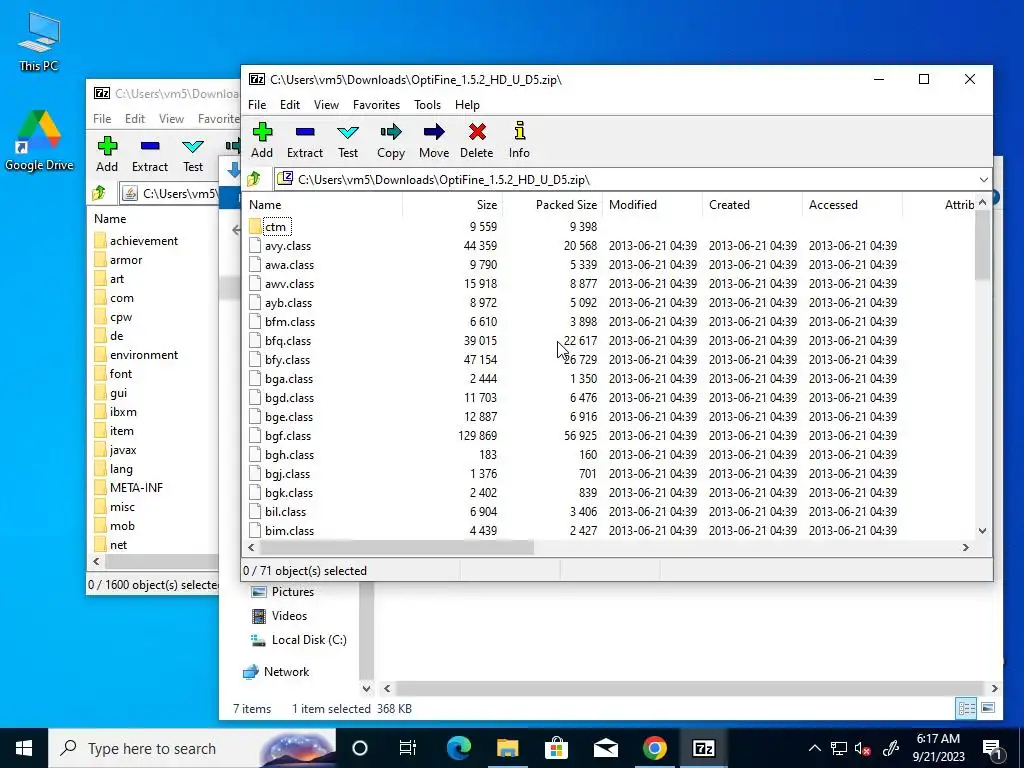
Task: Select Local Disk (C:) in Explorer
Action: [x=309, y=640]
